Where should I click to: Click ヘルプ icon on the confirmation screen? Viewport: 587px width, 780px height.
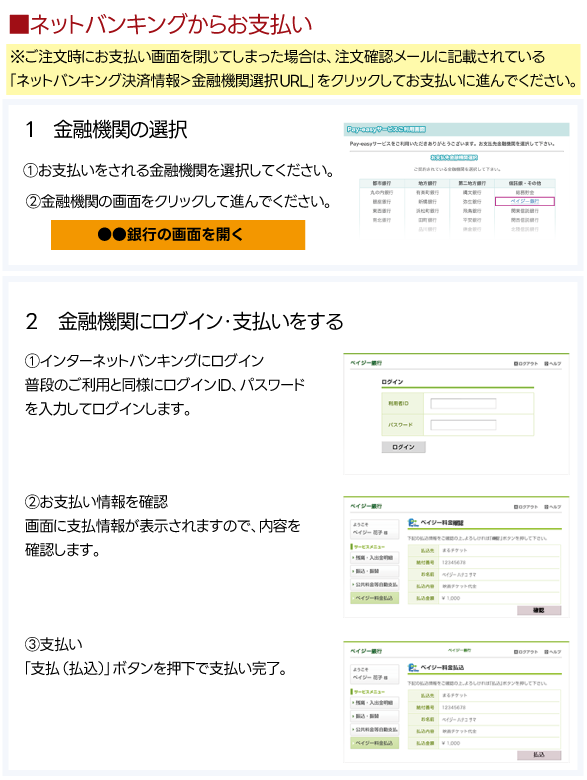[553, 507]
